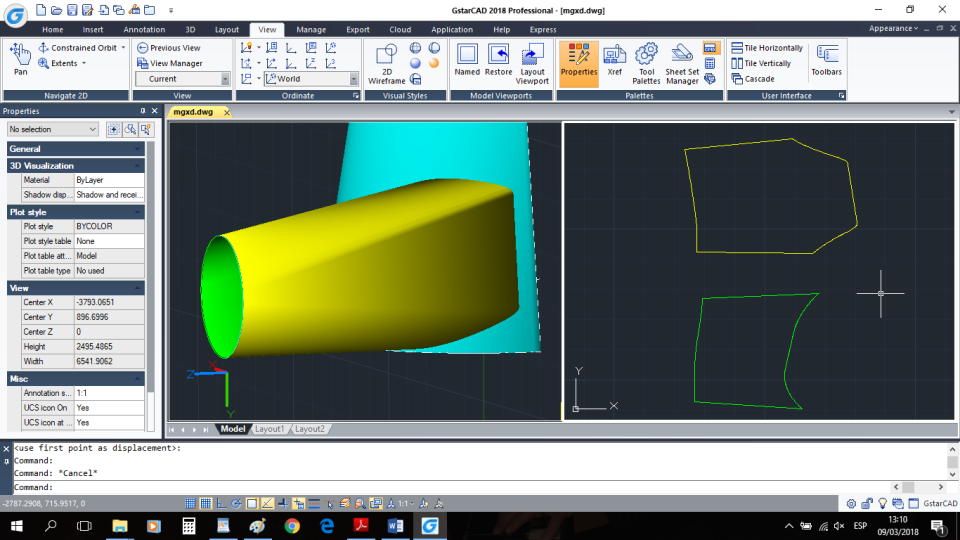Open the 'World' UCS dropdown
Viewport: 960px width, 540px height.
tap(353, 79)
